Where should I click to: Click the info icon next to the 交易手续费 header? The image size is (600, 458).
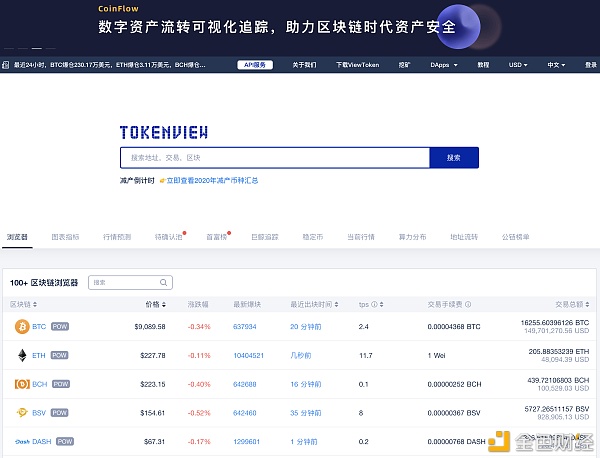point(468,305)
